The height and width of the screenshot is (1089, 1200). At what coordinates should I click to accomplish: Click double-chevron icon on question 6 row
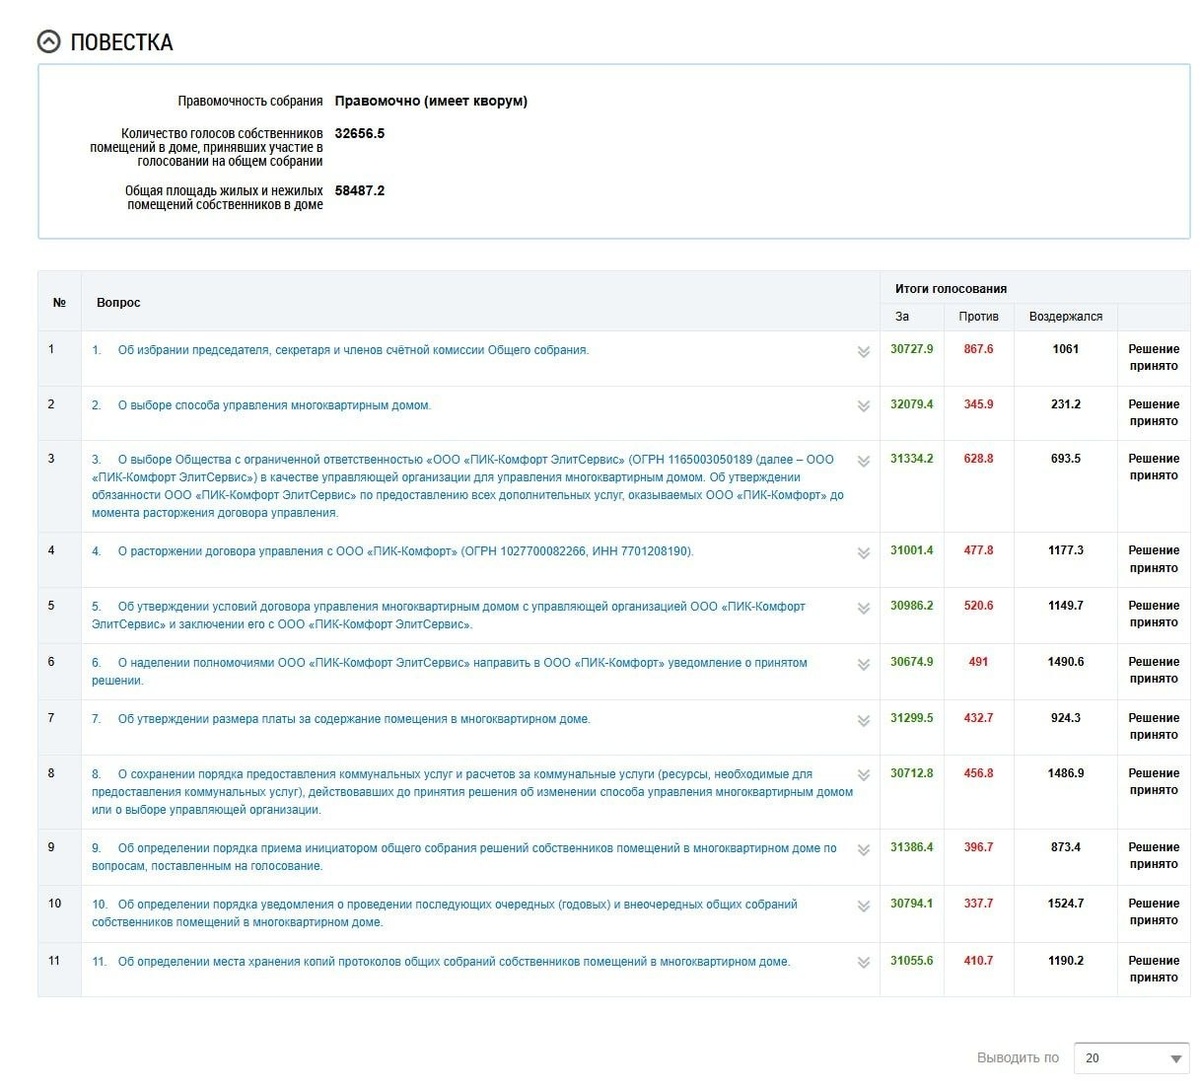863,665
